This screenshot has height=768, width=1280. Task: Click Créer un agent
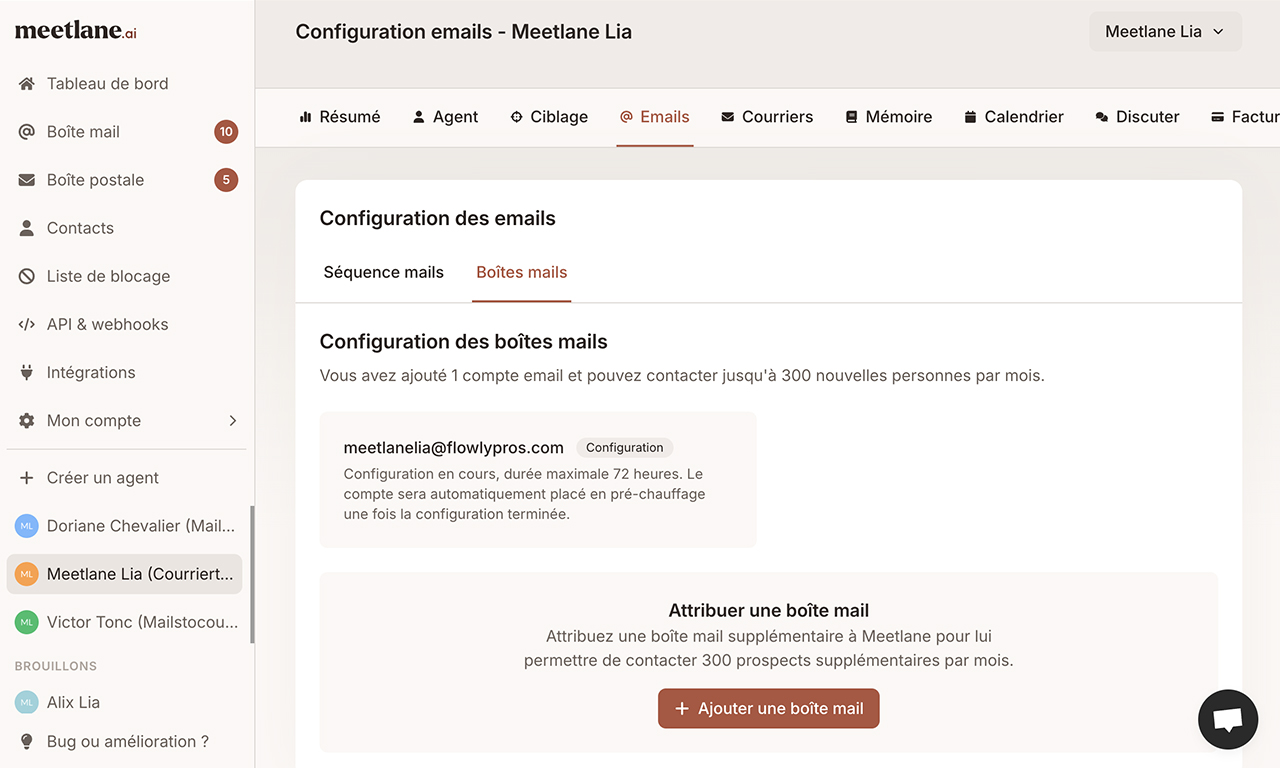102,478
